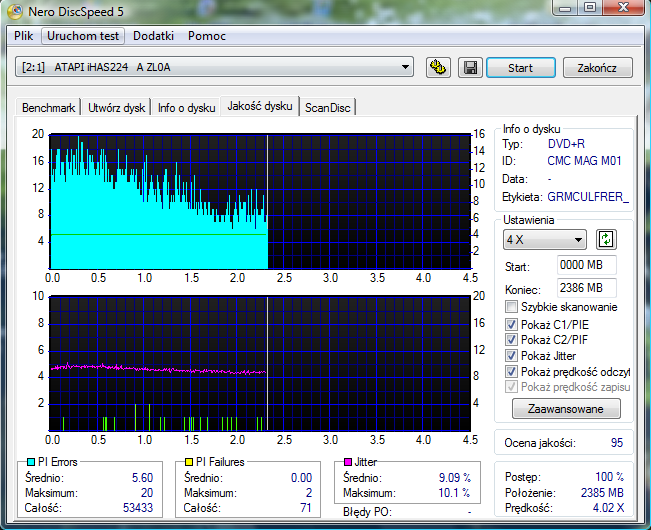Click the Start button
The width and height of the screenshot is (651, 530).
[521, 68]
